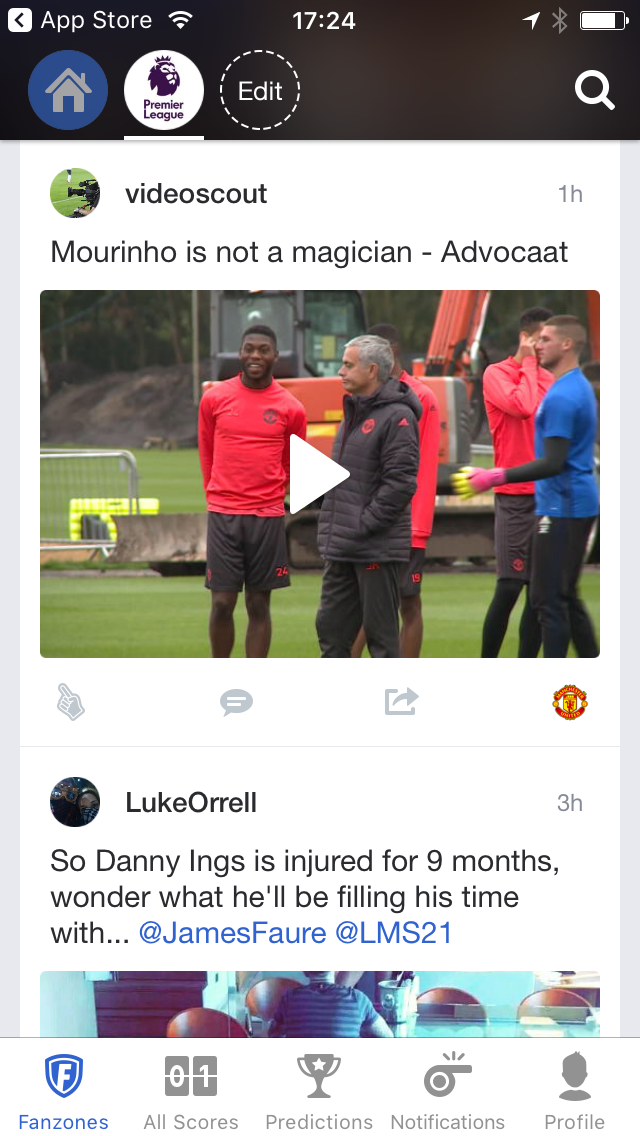Tap the Home fanzone icon

pyautogui.click(x=68, y=91)
